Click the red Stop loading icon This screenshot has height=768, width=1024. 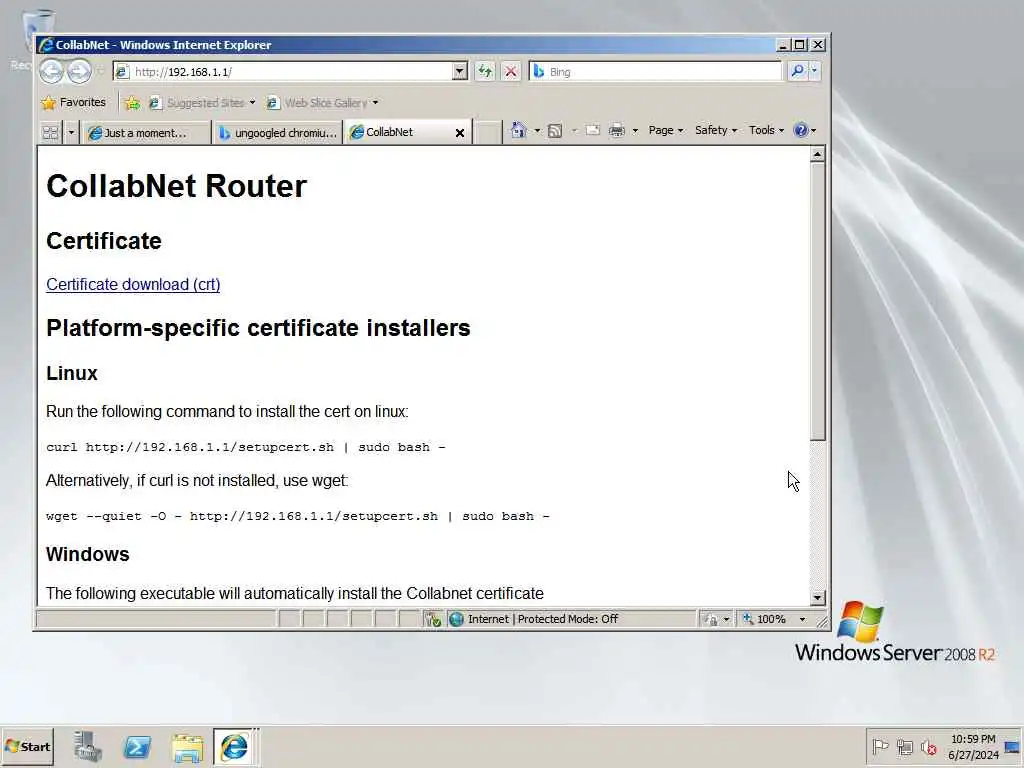511,71
